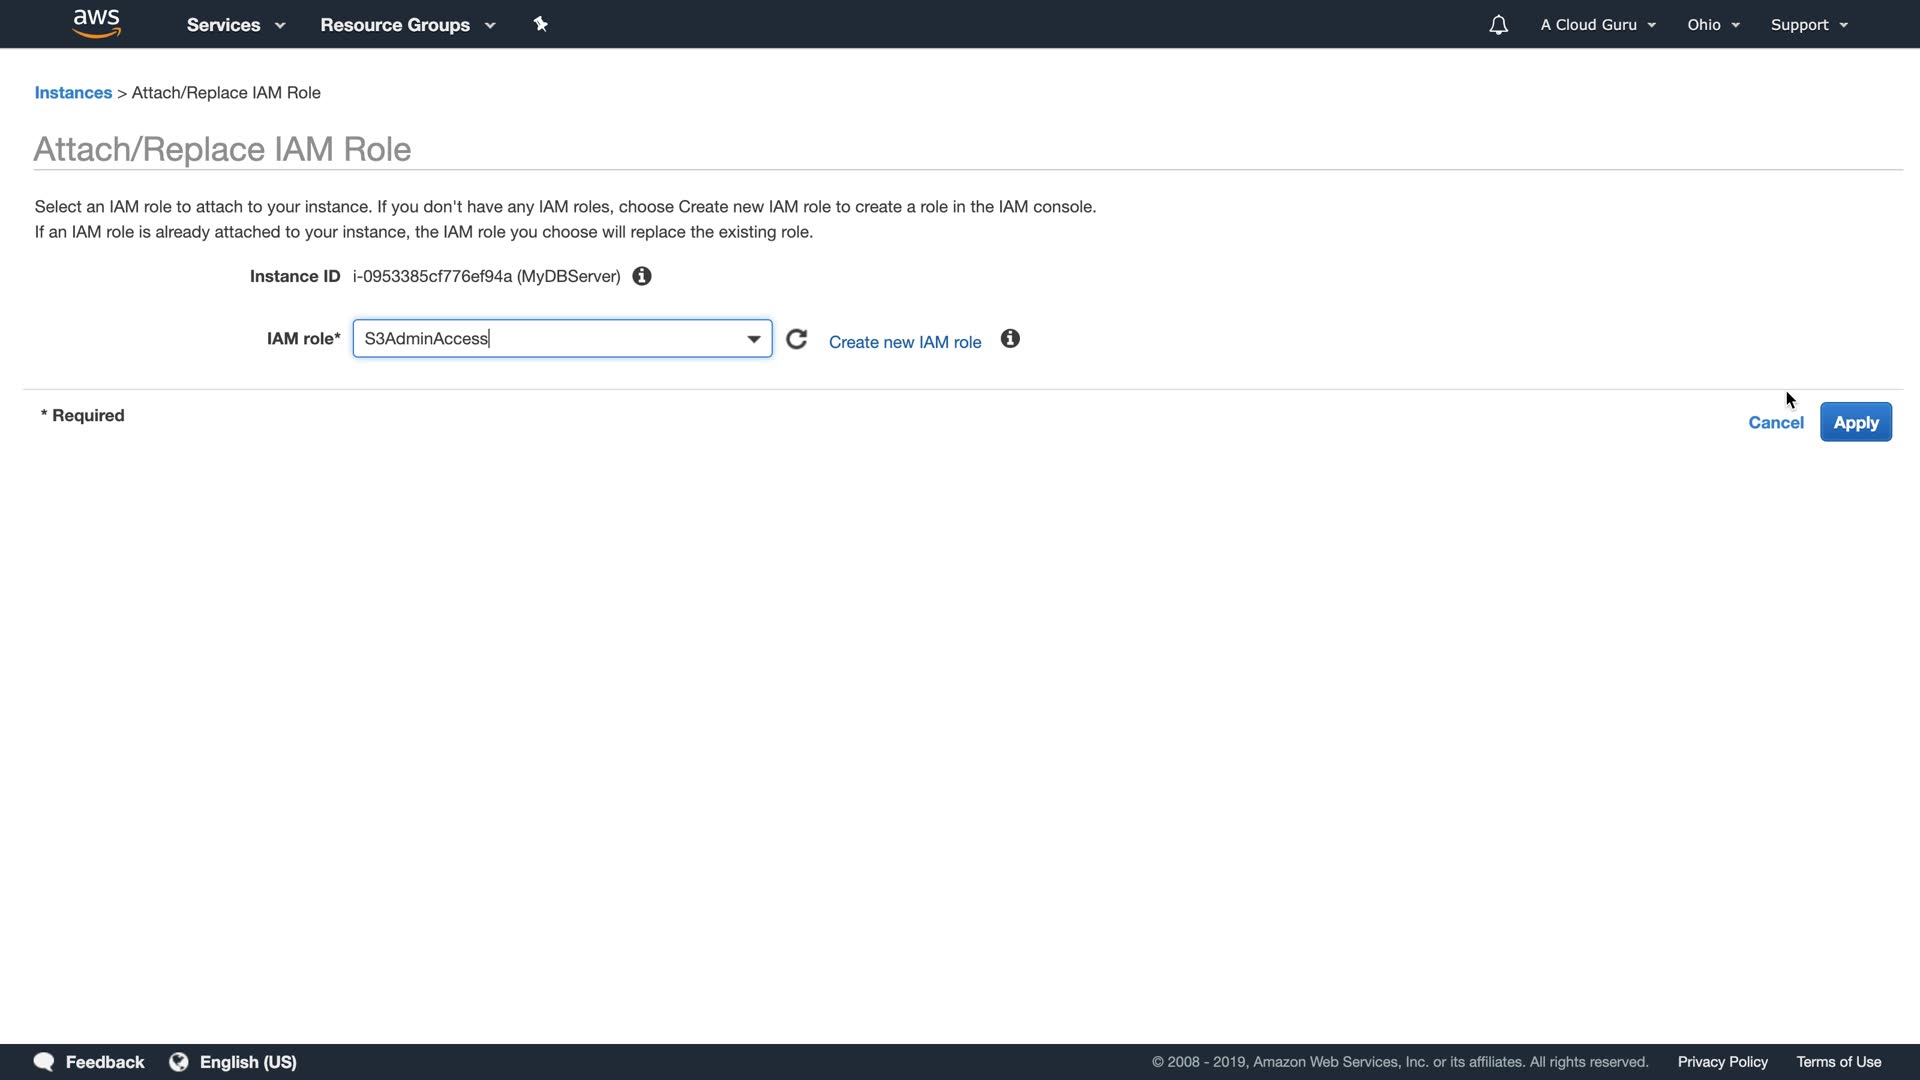Click the info icon beside Instance ID
1920x1080 pixels.
[642, 276]
